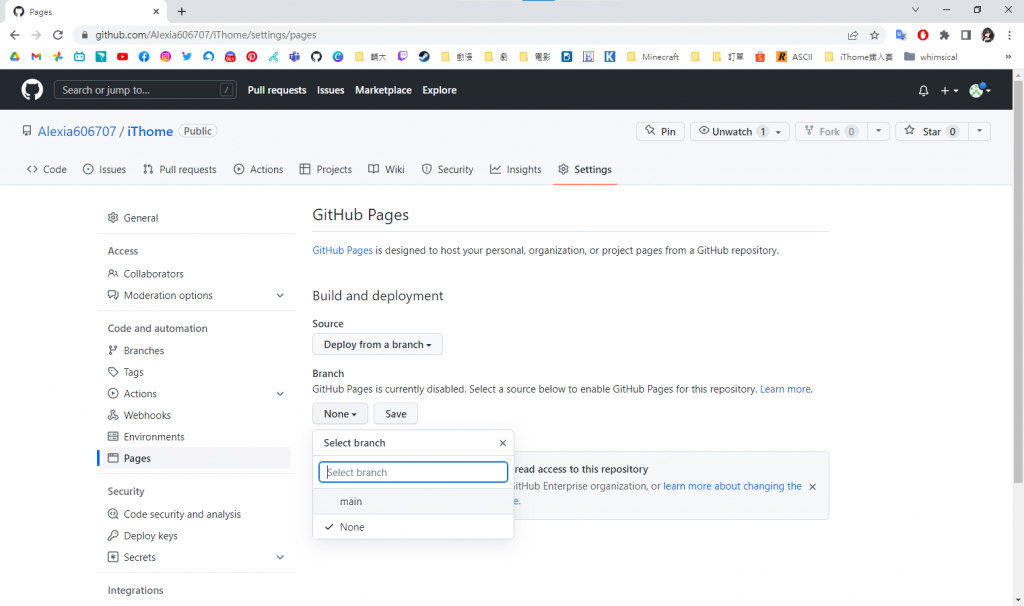Viewport: 1024px width, 606px height.
Task: Open the Twitter bookmark
Action: (187, 57)
